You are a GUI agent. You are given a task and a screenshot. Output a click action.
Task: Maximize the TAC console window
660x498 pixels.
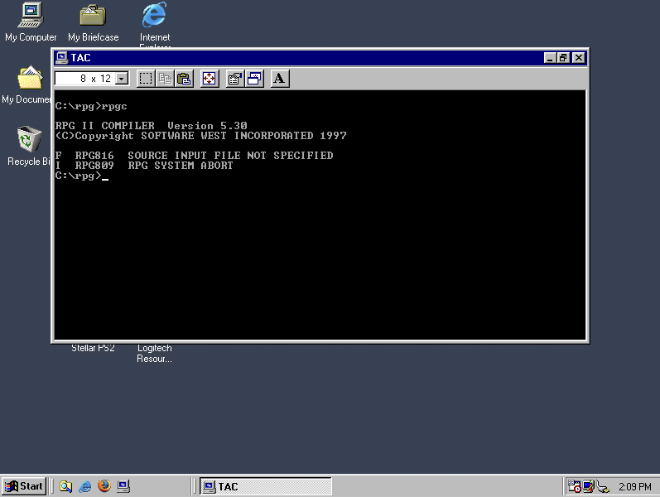pyautogui.click(x=564, y=58)
